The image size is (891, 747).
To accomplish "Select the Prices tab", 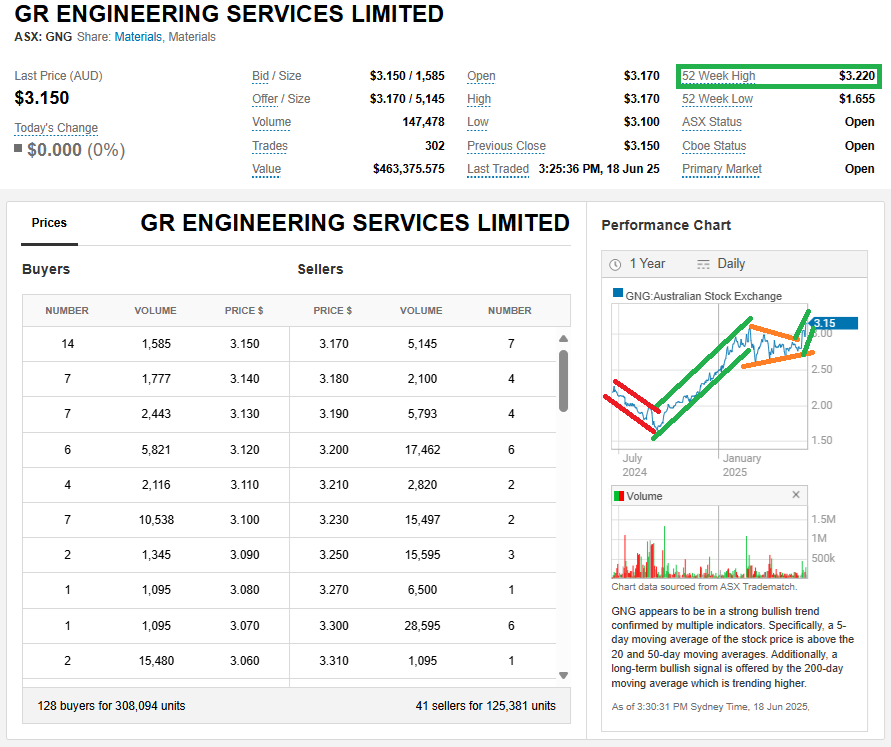I will [49, 223].
